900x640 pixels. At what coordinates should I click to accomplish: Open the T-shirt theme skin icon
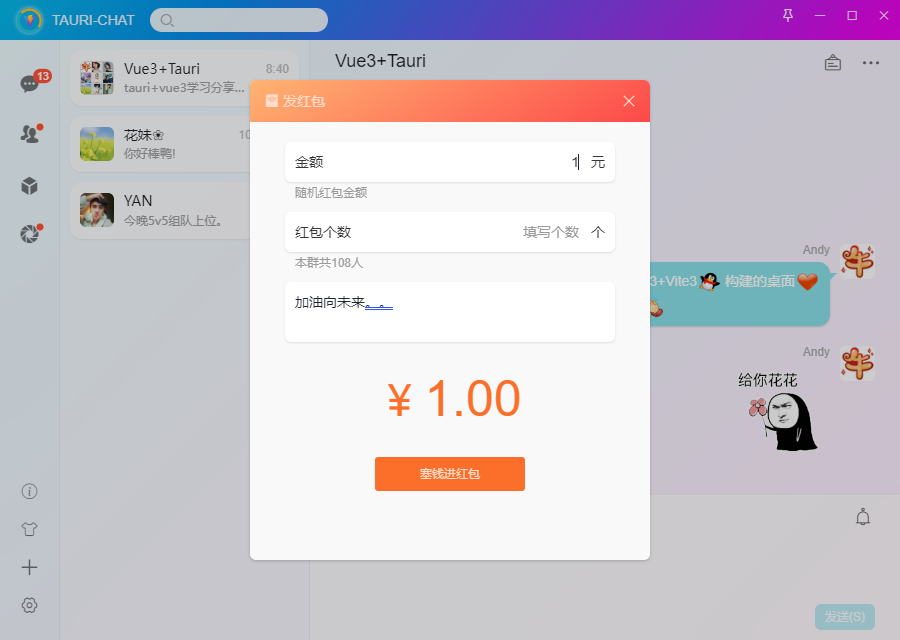tap(29, 529)
